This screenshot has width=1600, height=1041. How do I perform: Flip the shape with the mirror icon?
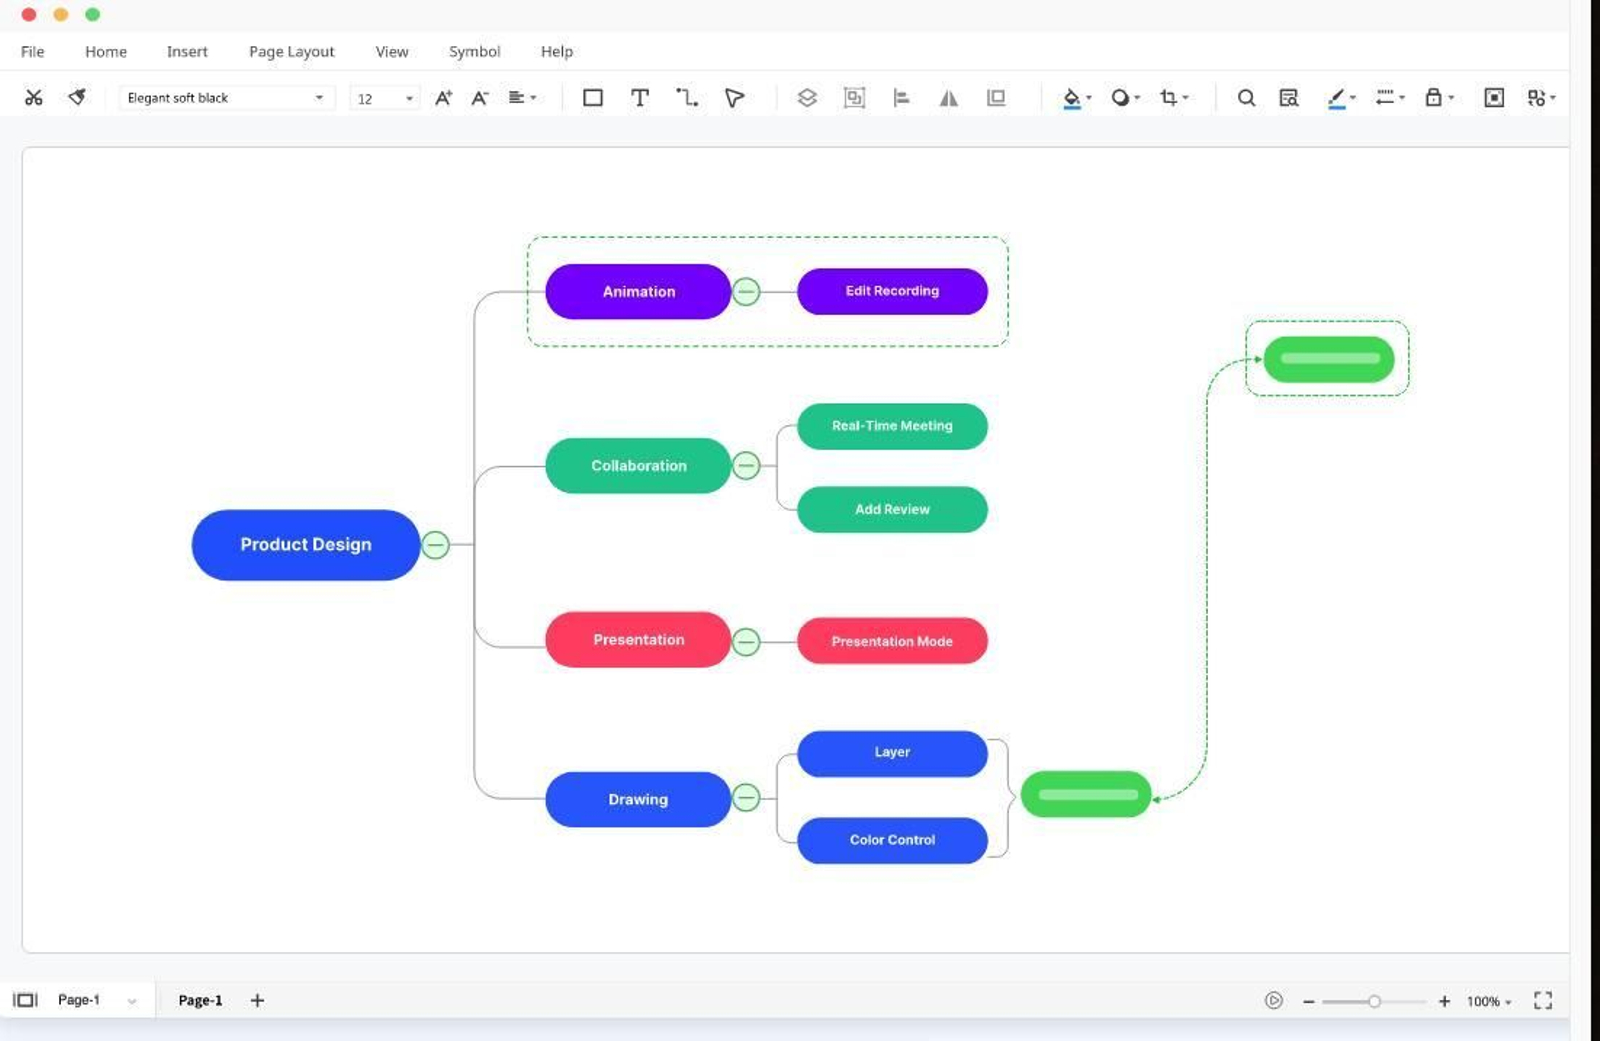pos(948,97)
